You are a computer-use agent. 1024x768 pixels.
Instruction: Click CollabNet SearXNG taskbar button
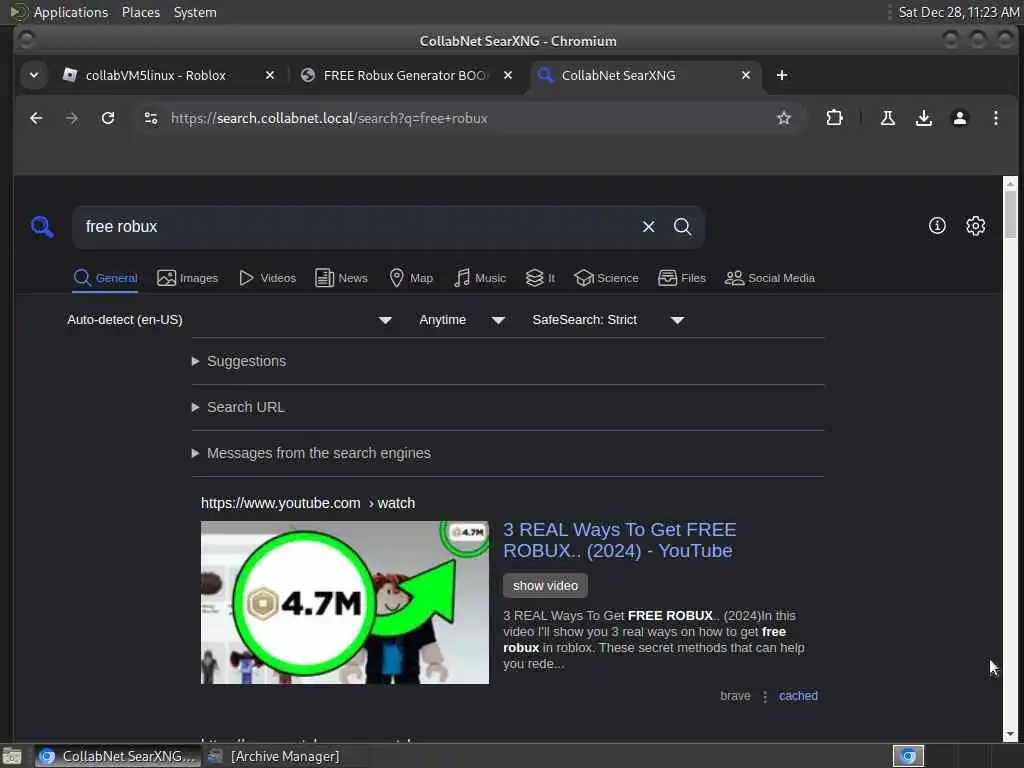point(117,756)
